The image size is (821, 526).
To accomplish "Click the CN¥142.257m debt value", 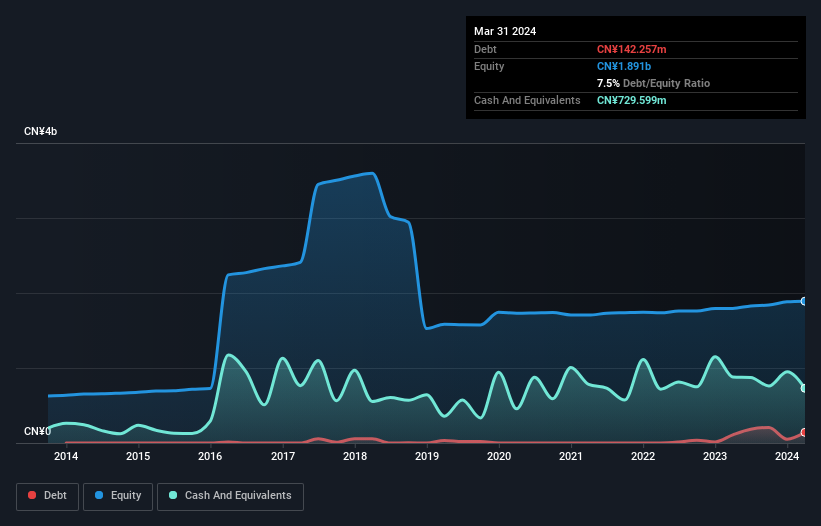I will click(631, 49).
